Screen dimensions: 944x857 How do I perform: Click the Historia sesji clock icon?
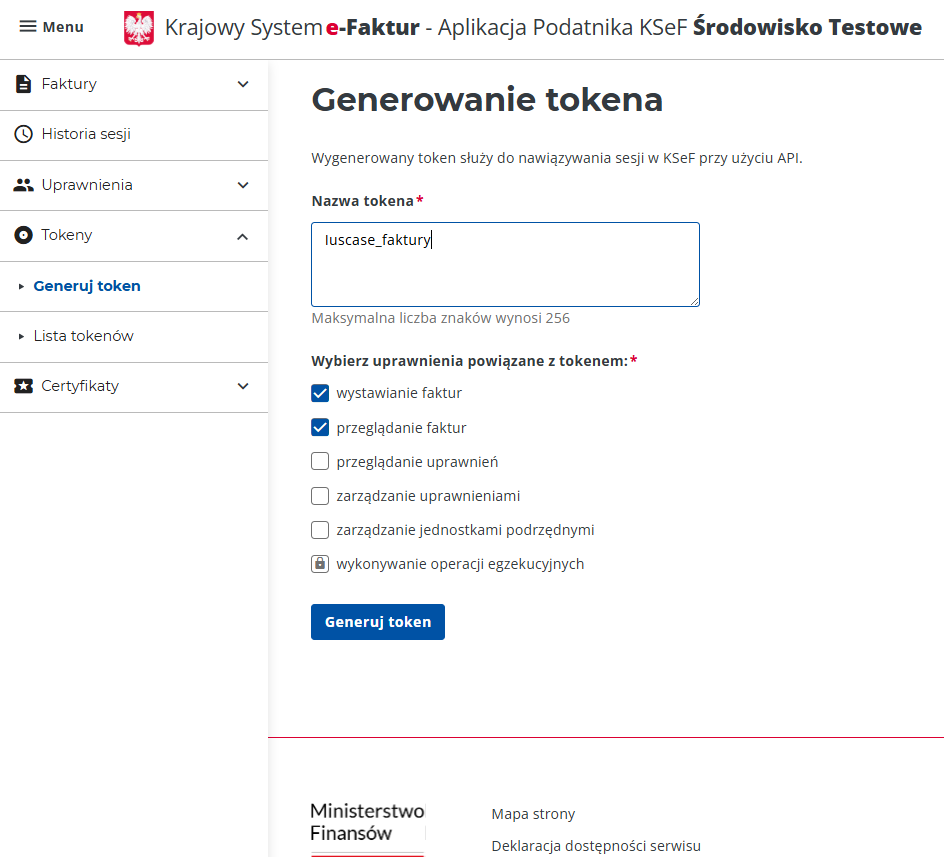(24, 134)
